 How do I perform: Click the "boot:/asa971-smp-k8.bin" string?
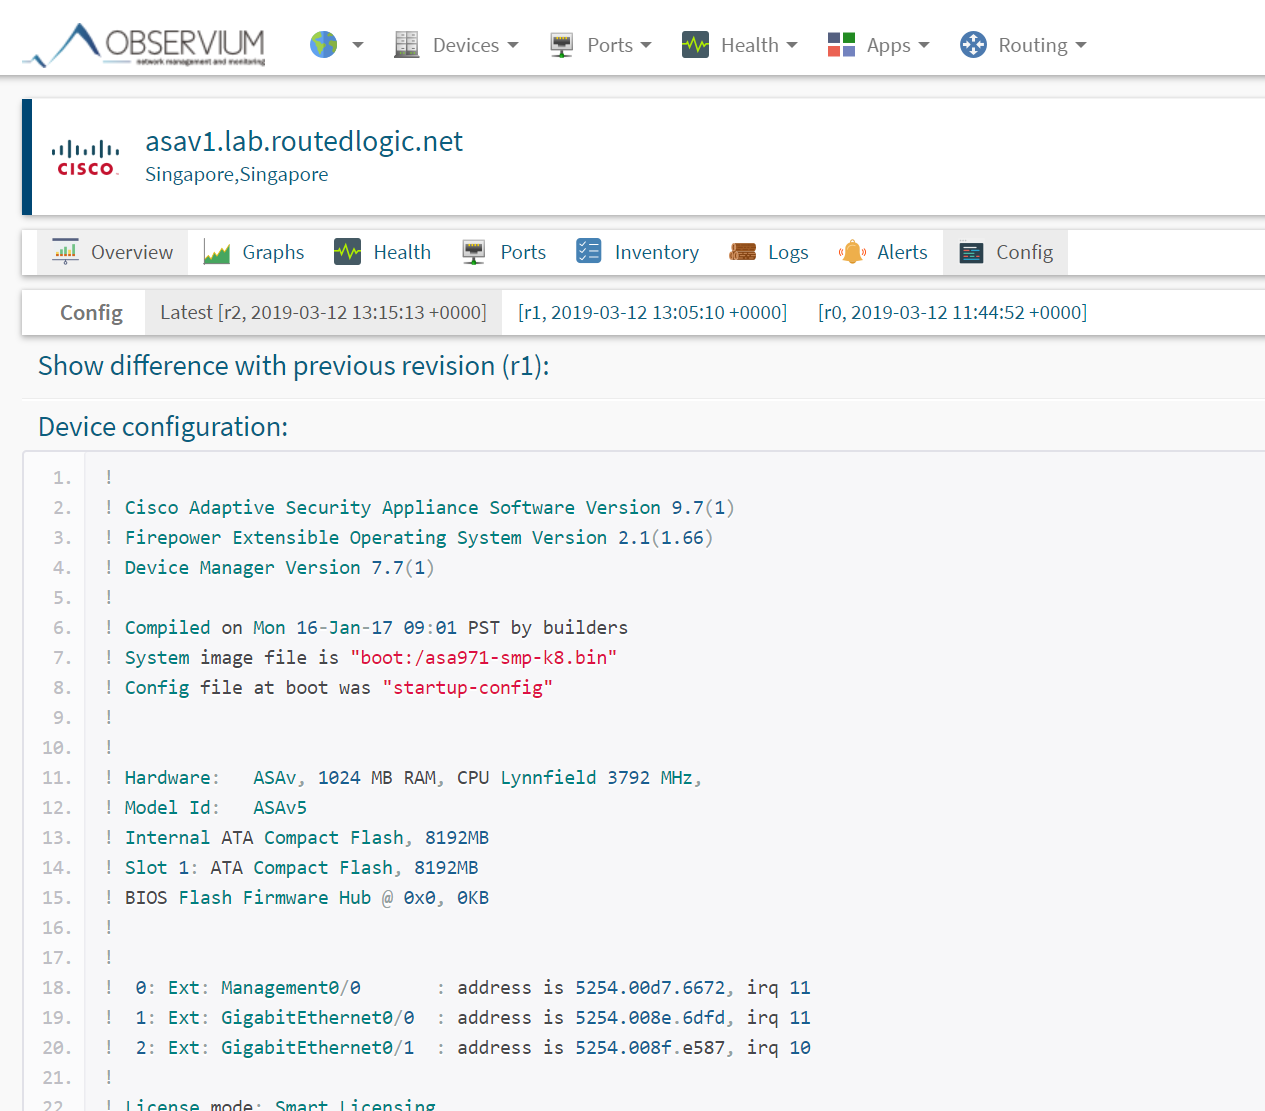click(x=484, y=658)
